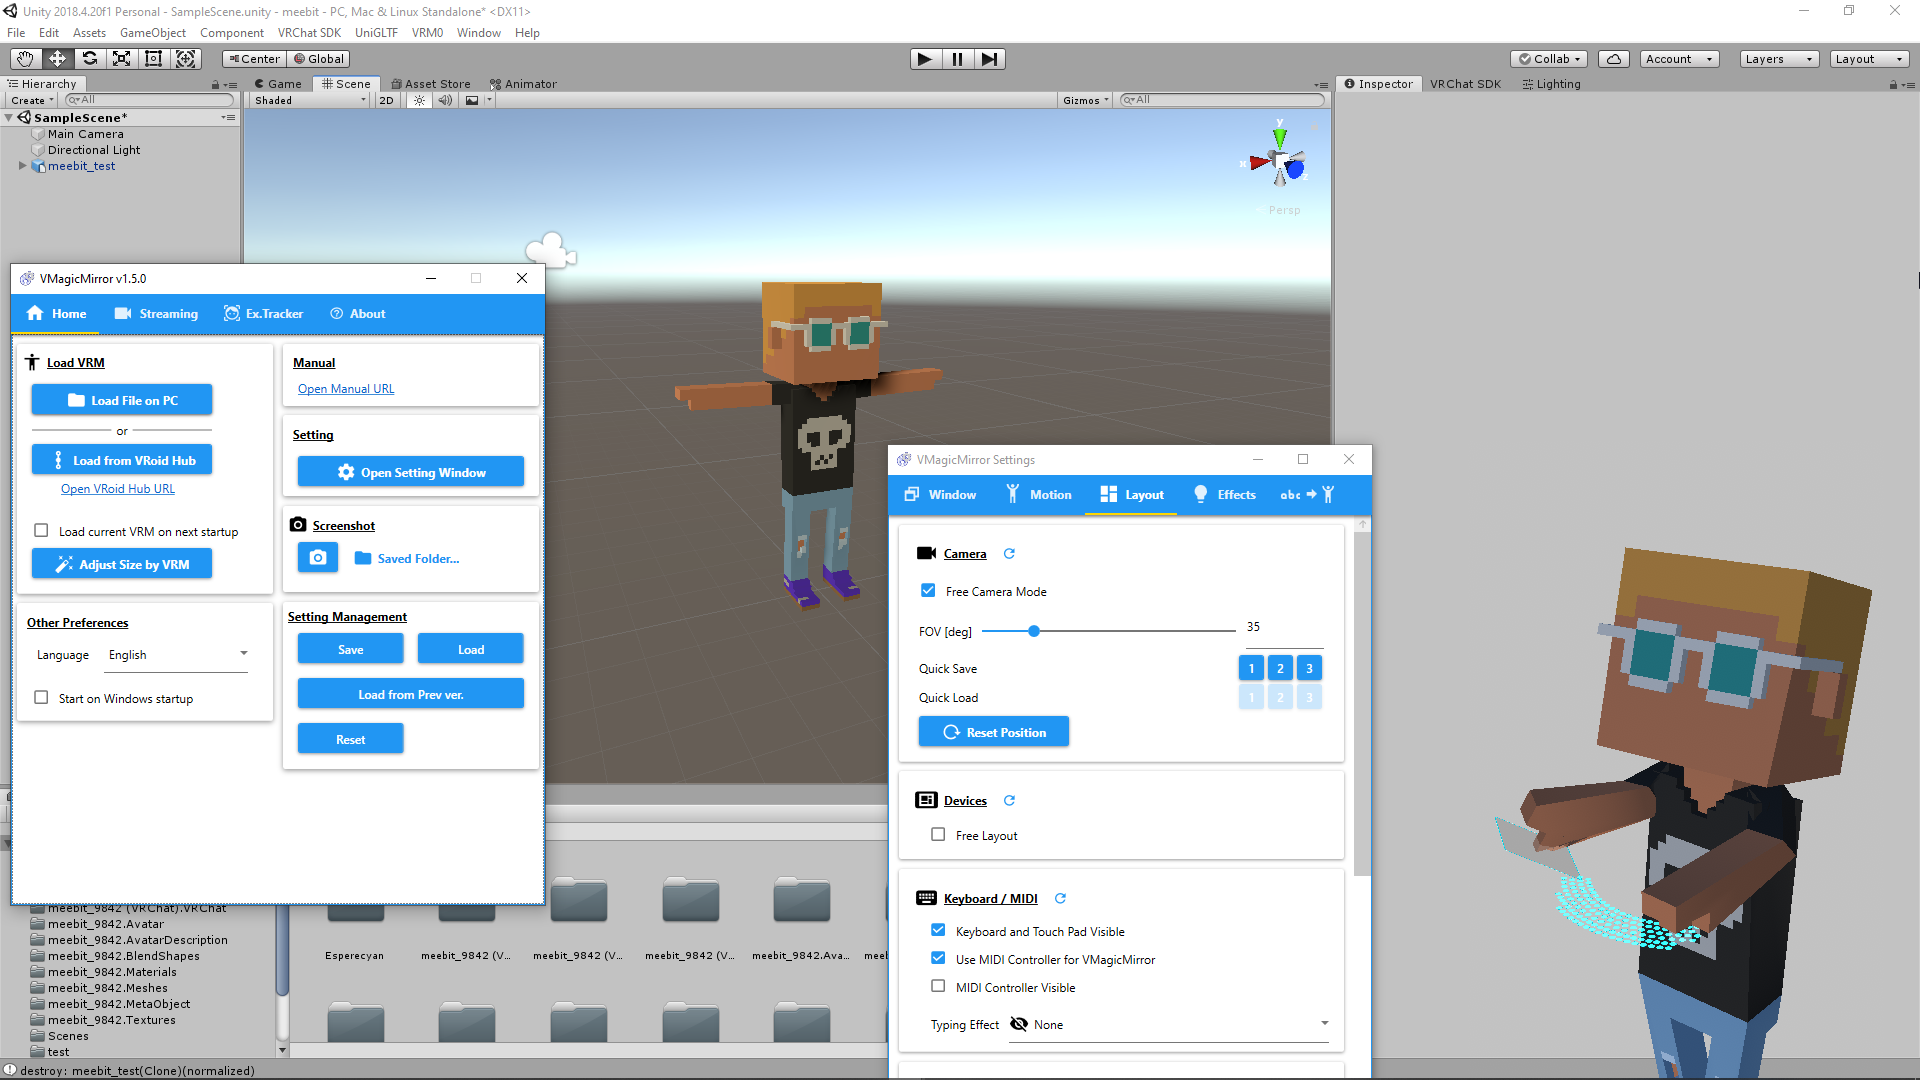This screenshot has height=1080, width=1920.
Task: Uncheck Free Camera Mode
Action: click(928, 591)
